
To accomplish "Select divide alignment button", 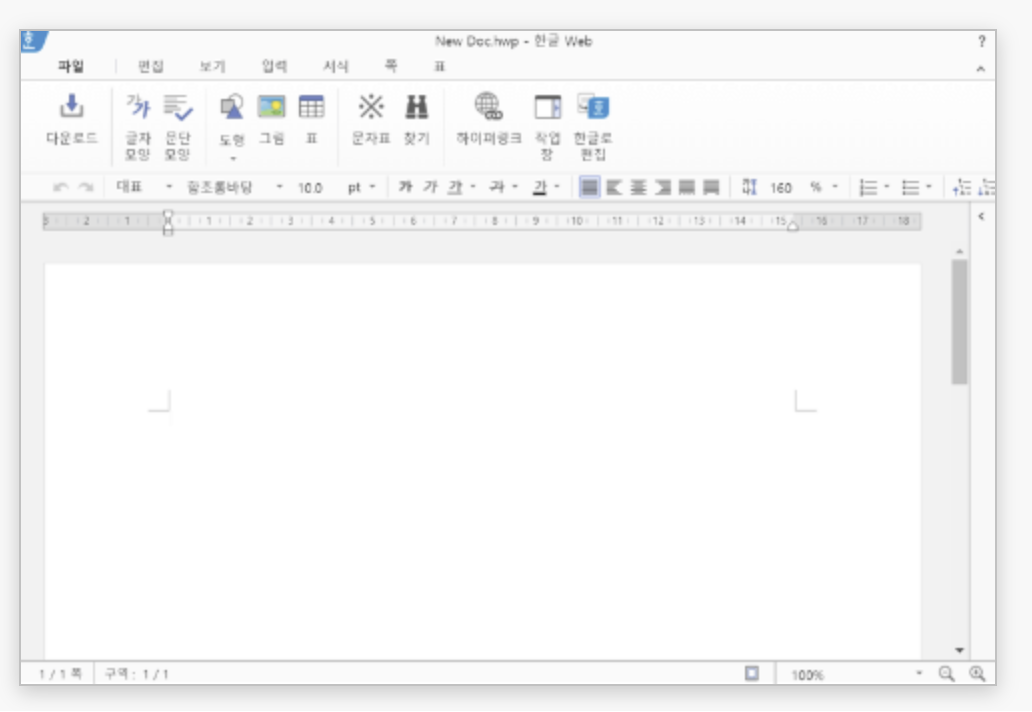I will (711, 188).
